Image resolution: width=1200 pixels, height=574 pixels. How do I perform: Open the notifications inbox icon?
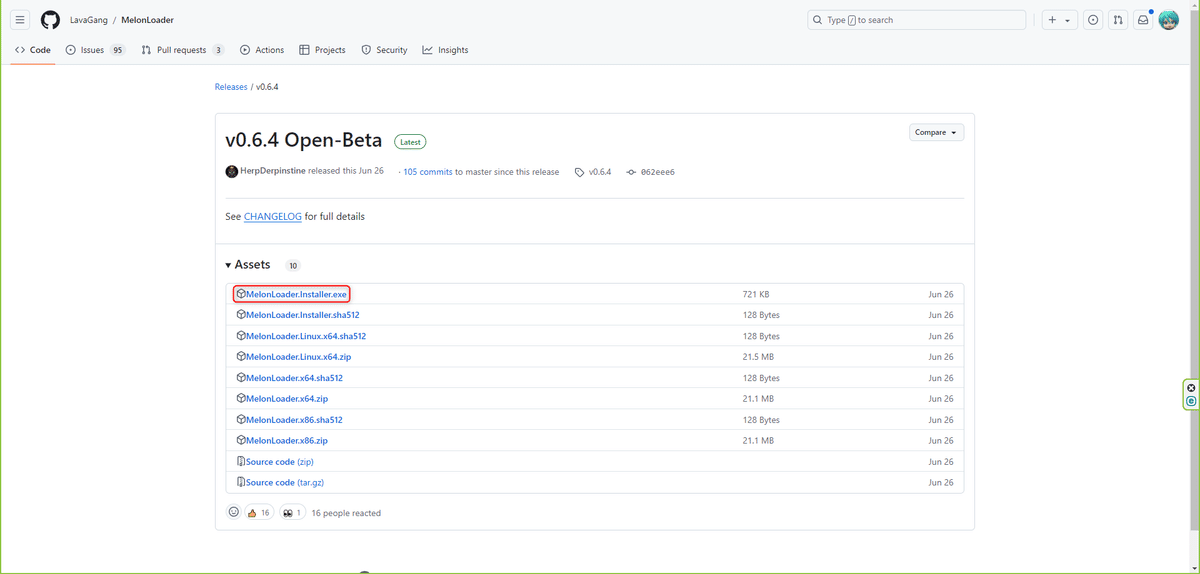1143,20
